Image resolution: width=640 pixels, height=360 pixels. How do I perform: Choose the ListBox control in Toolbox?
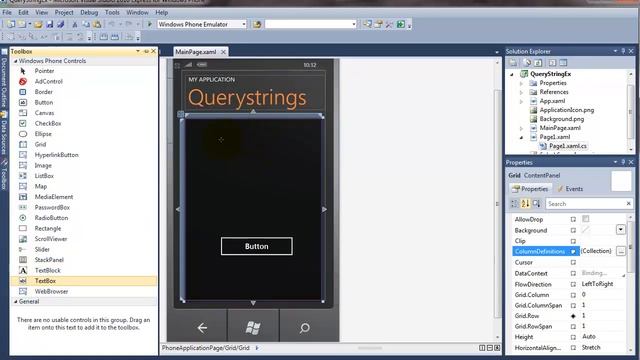coord(83,176)
